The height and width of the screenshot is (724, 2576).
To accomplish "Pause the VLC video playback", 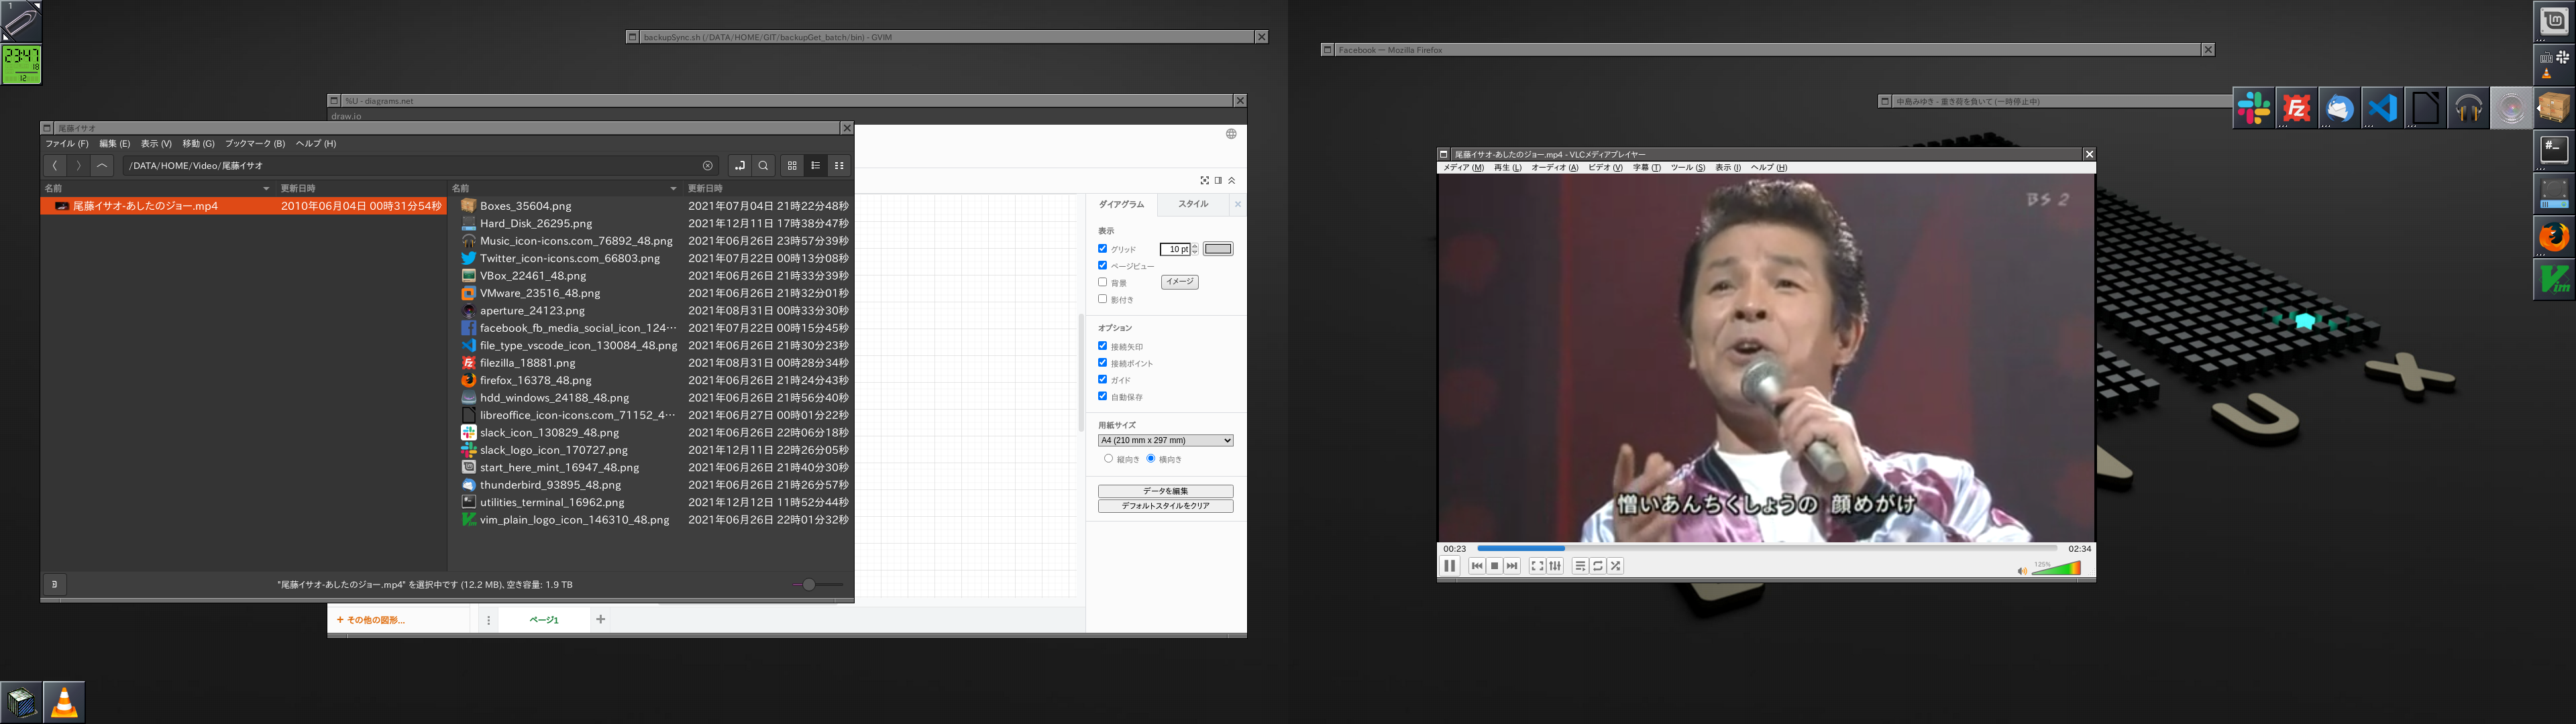I will [x=1449, y=566].
